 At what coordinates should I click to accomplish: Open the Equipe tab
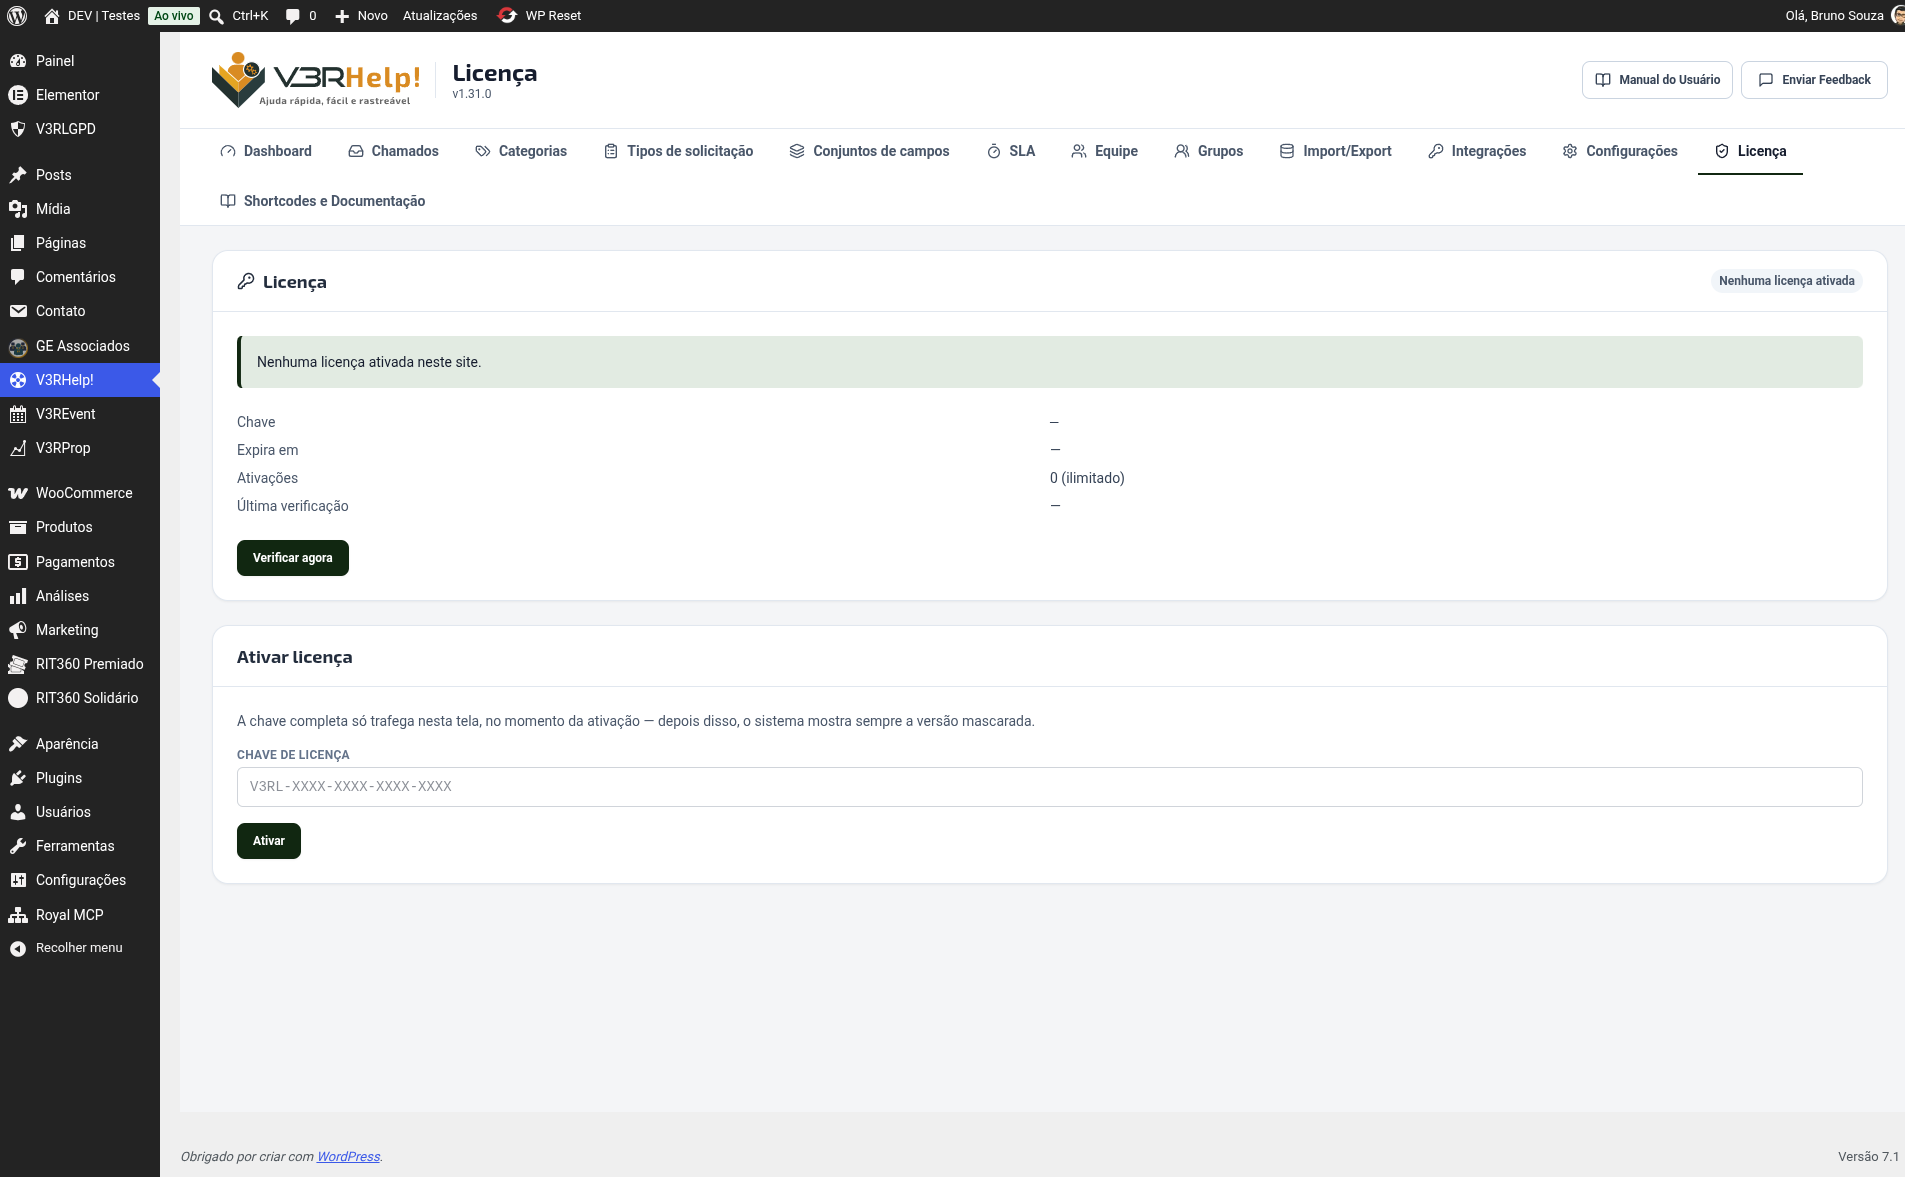point(1105,151)
